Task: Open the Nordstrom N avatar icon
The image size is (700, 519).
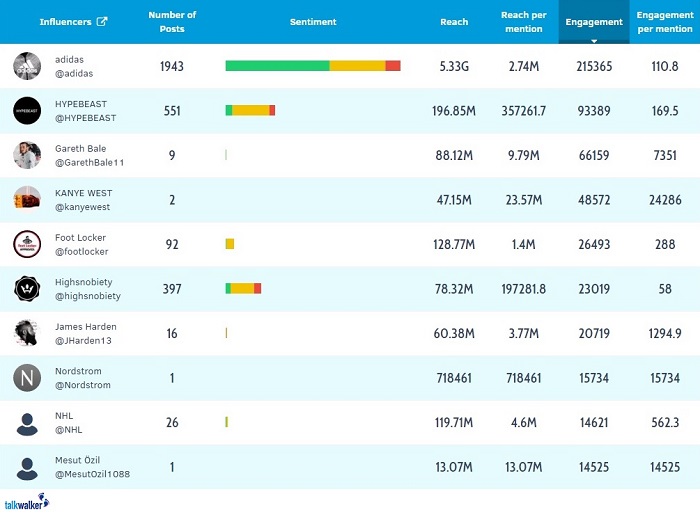Action: (27, 378)
